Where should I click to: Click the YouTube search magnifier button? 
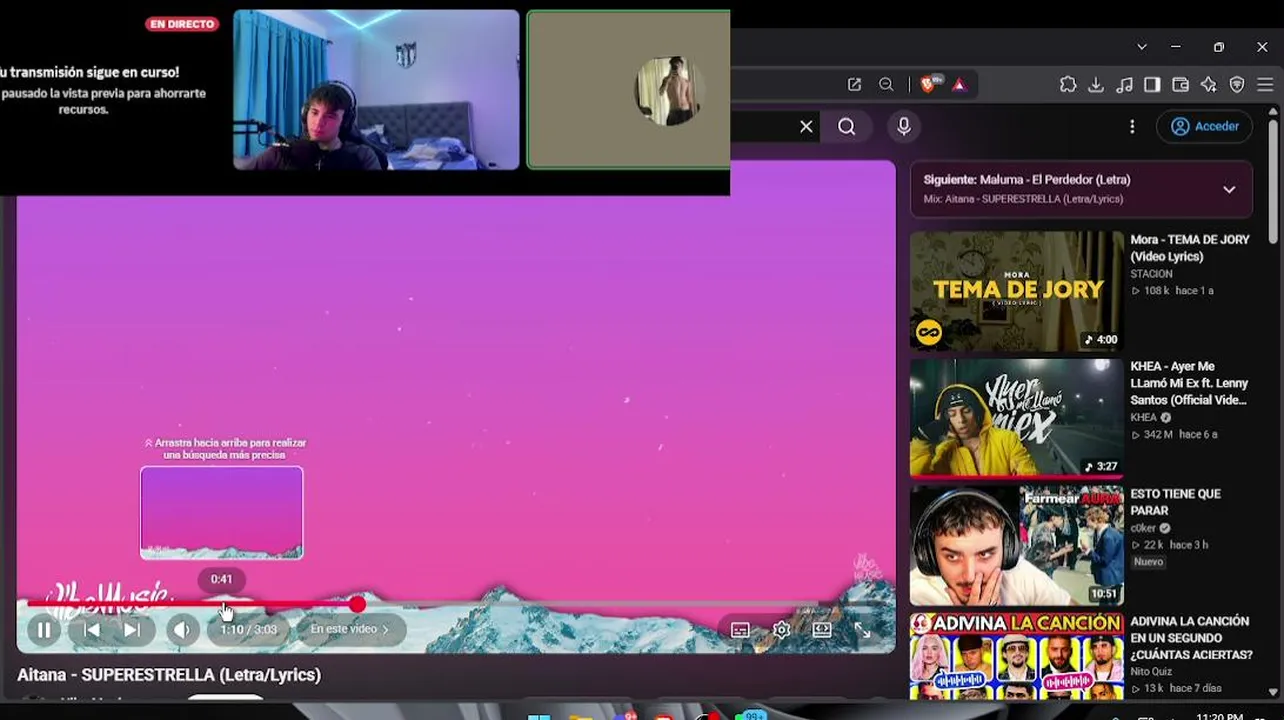coord(847,127)
